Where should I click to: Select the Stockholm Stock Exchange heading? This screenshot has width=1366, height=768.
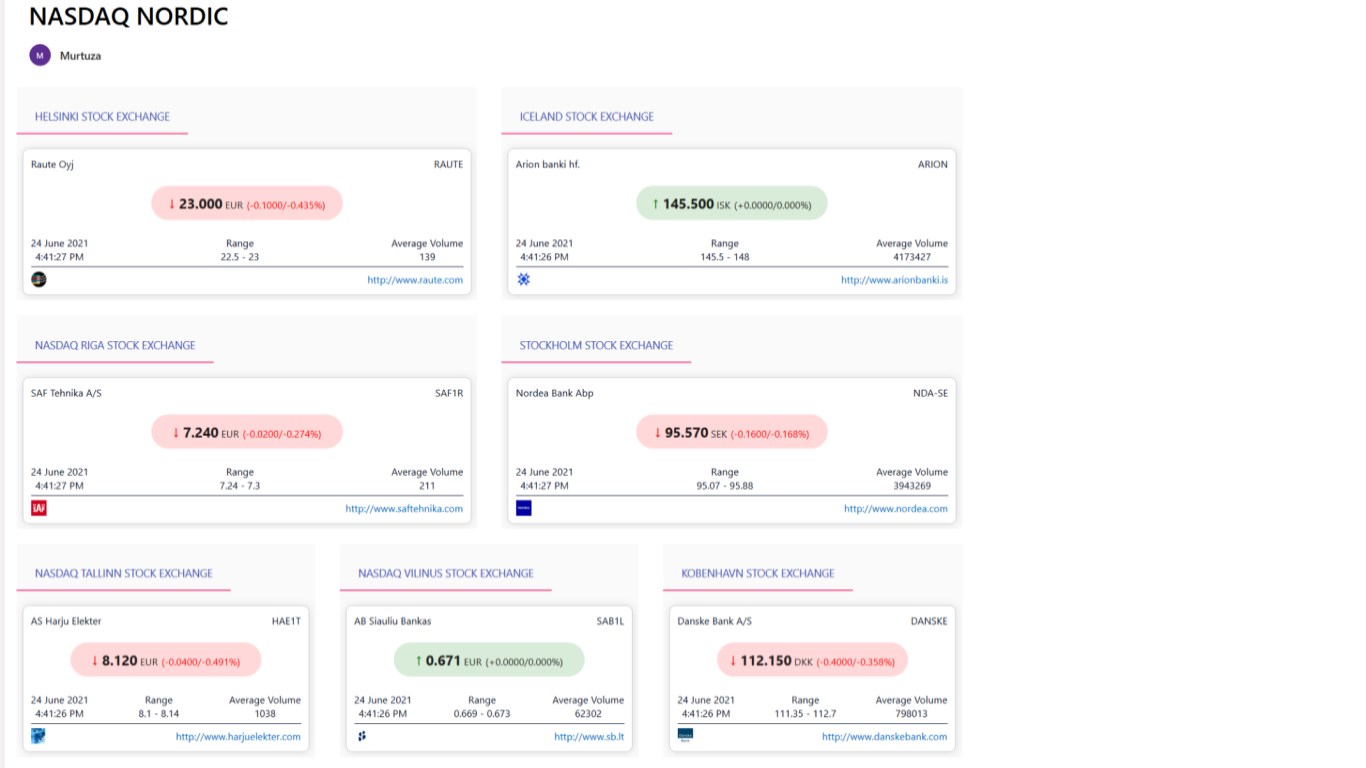click(596, 345)
